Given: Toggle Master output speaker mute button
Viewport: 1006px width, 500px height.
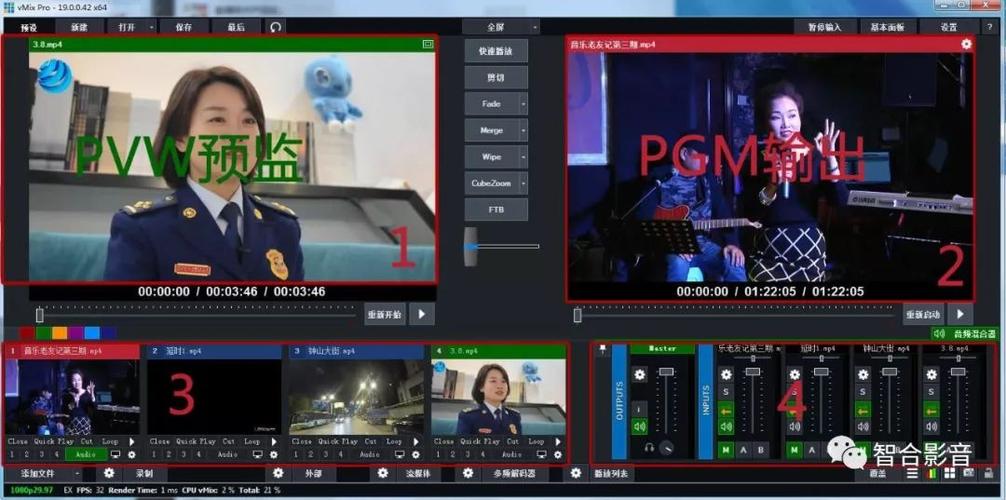Looking at the screenshot, I should tap(640, 426).
